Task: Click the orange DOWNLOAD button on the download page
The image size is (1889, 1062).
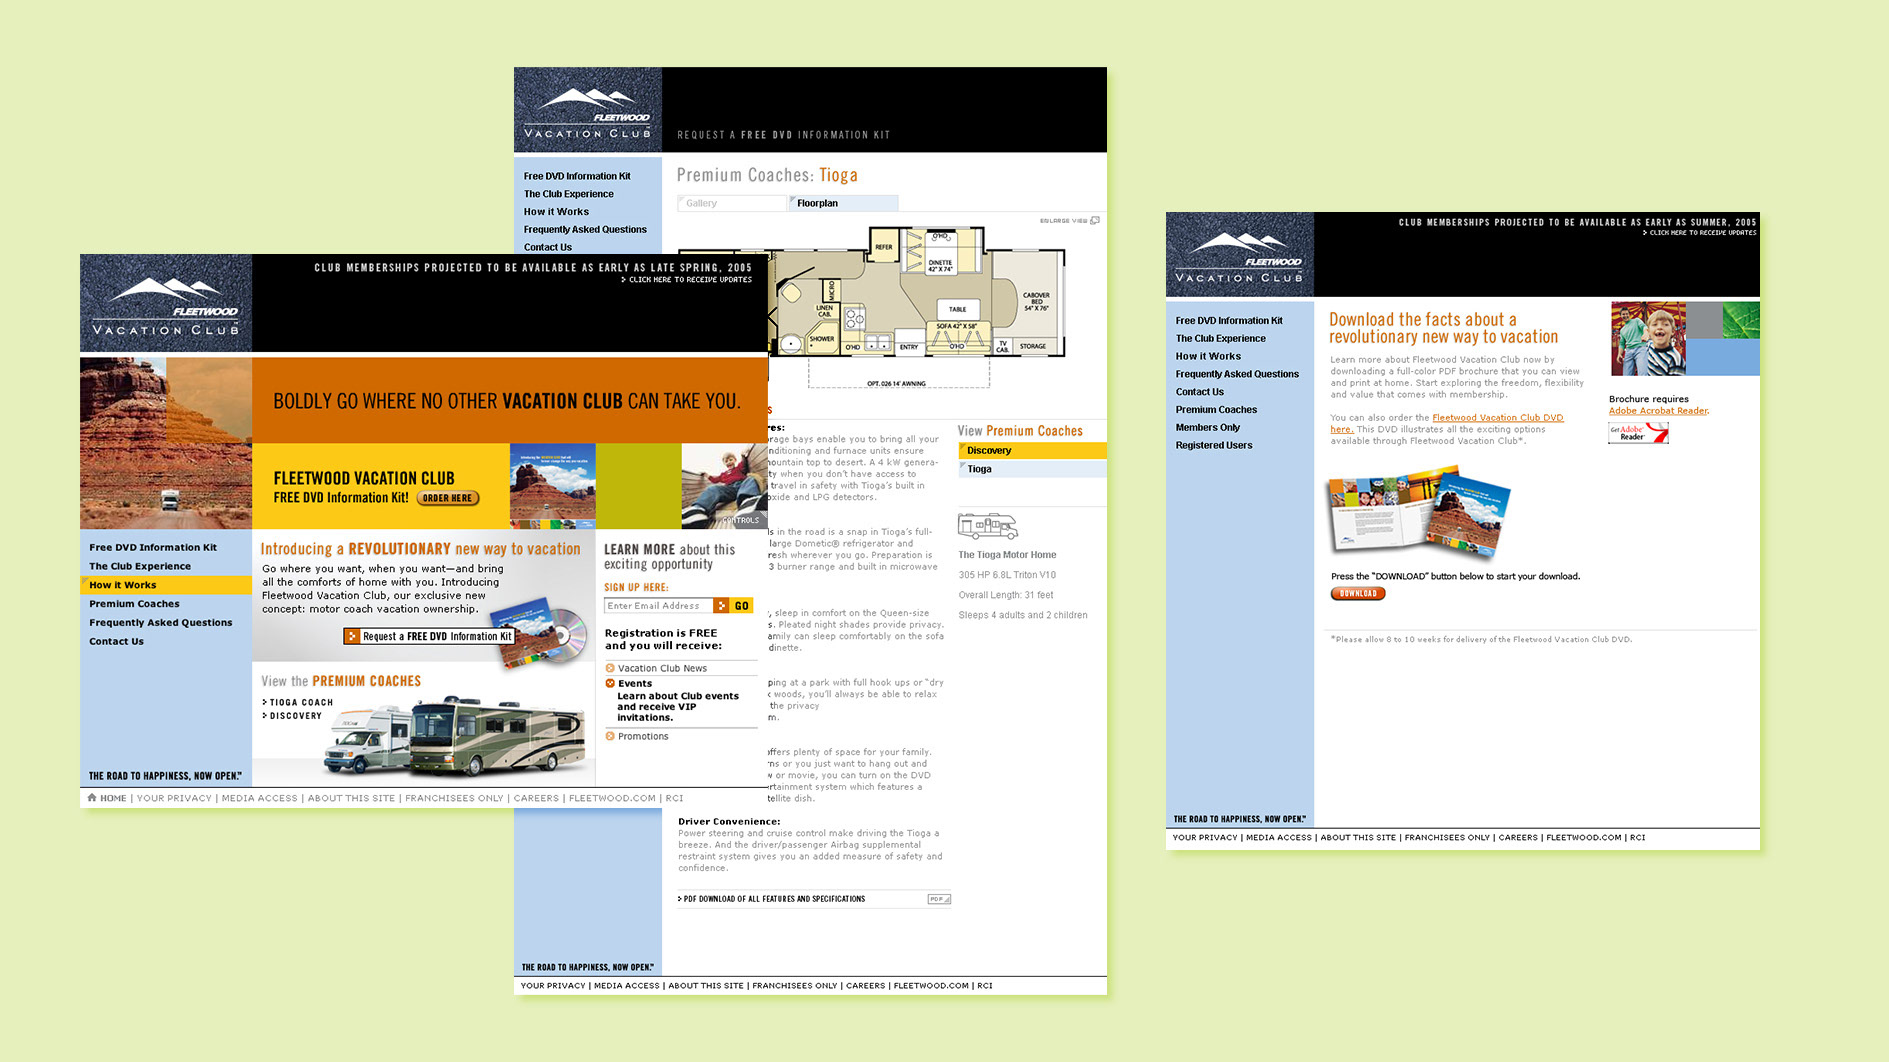Action: 1357,593
